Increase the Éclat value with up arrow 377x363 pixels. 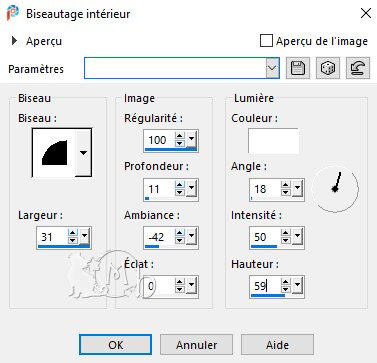(180, 282)
